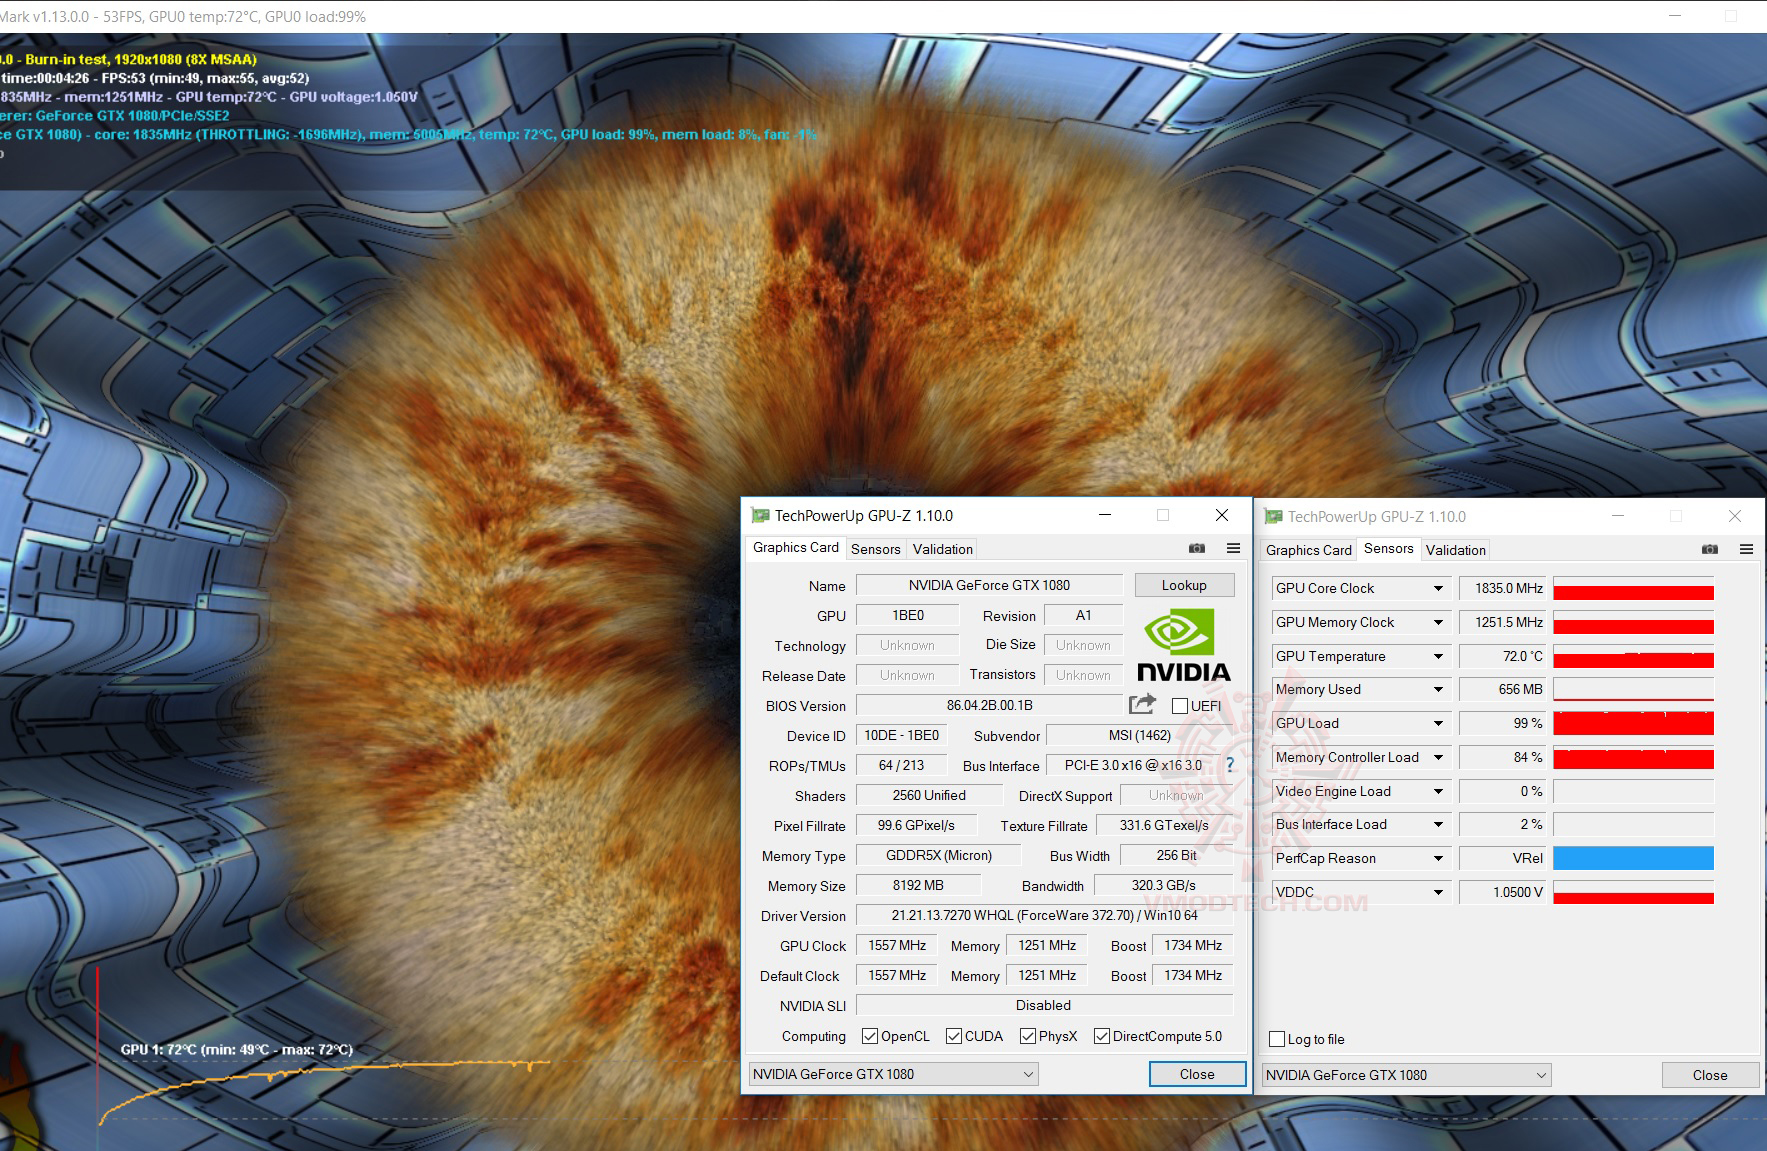Switch to Validation tab in the Graphics Card window
Screen dimensions: 1767x1151
click(943, 549)
